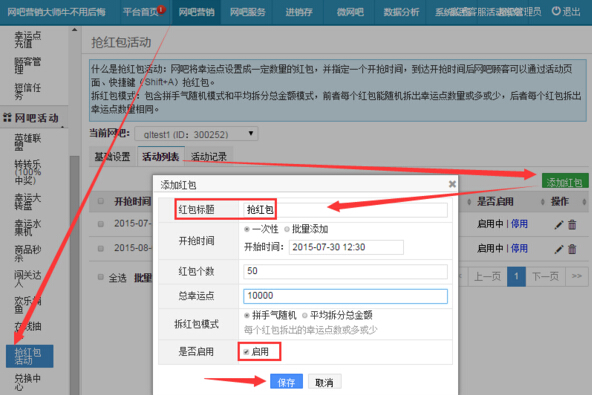The image size is (592, 395).
Task: Select the 批量添加 radio option
Action: 287,229
